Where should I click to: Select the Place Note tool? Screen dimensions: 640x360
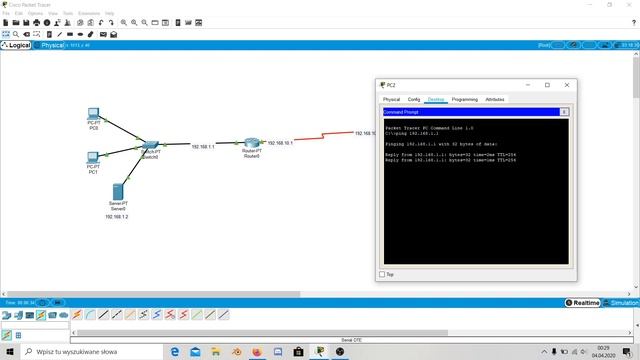[49, 34]
